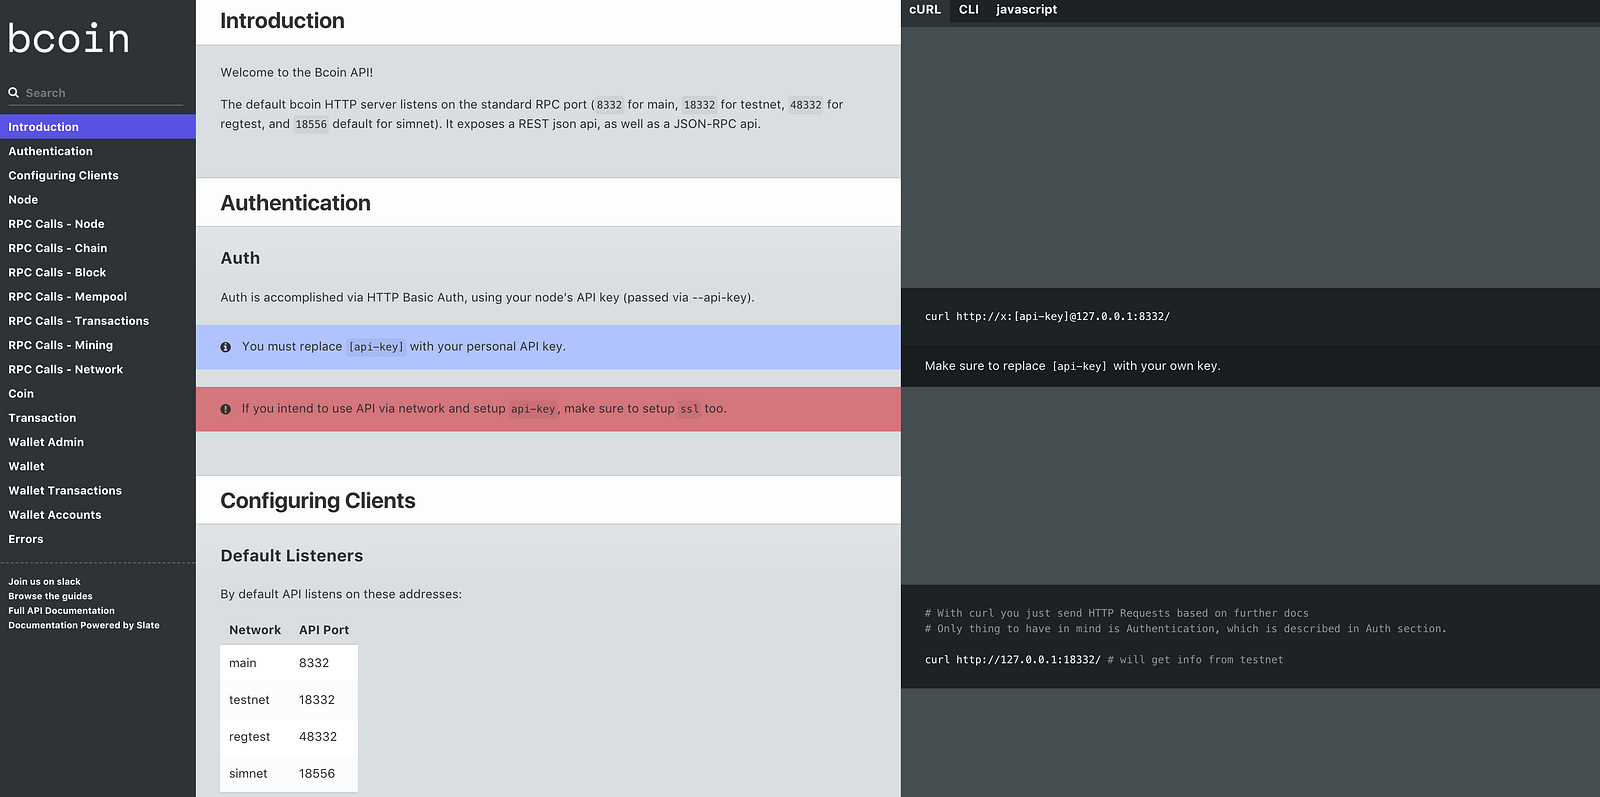This screenshot has width=1600, height=797.
Task: Go to Configuring Clients section
Action: [64, 176]
